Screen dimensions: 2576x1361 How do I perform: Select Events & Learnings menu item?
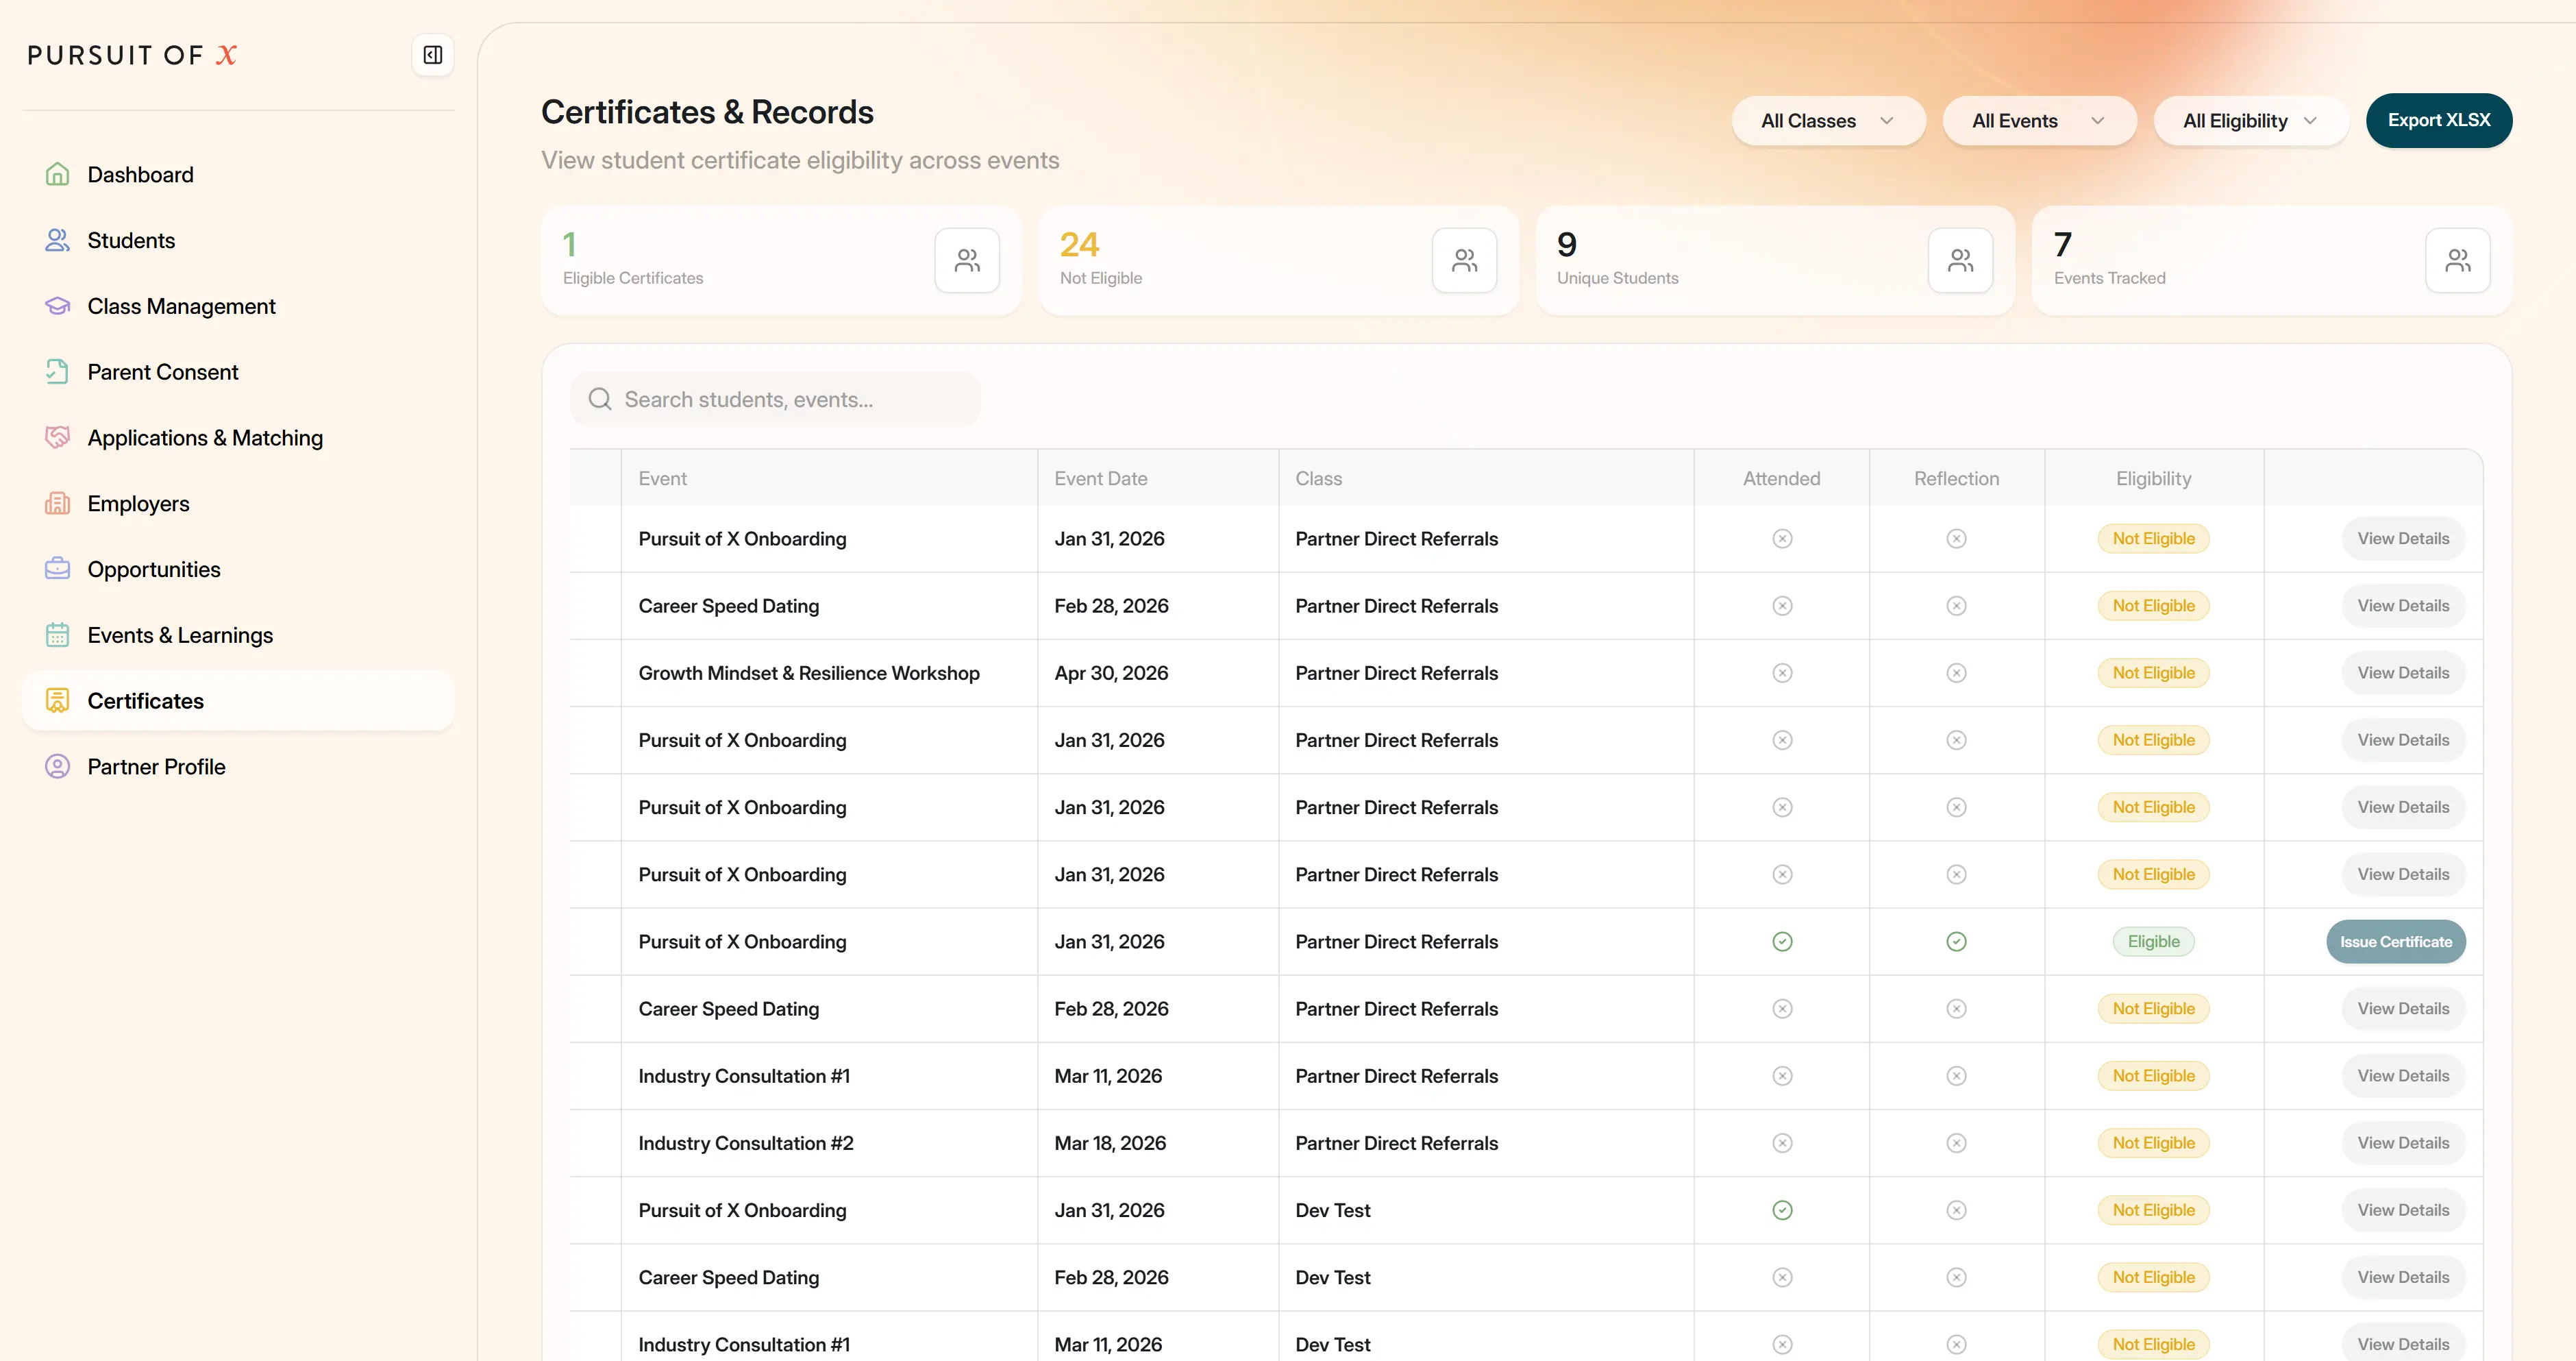238,635
